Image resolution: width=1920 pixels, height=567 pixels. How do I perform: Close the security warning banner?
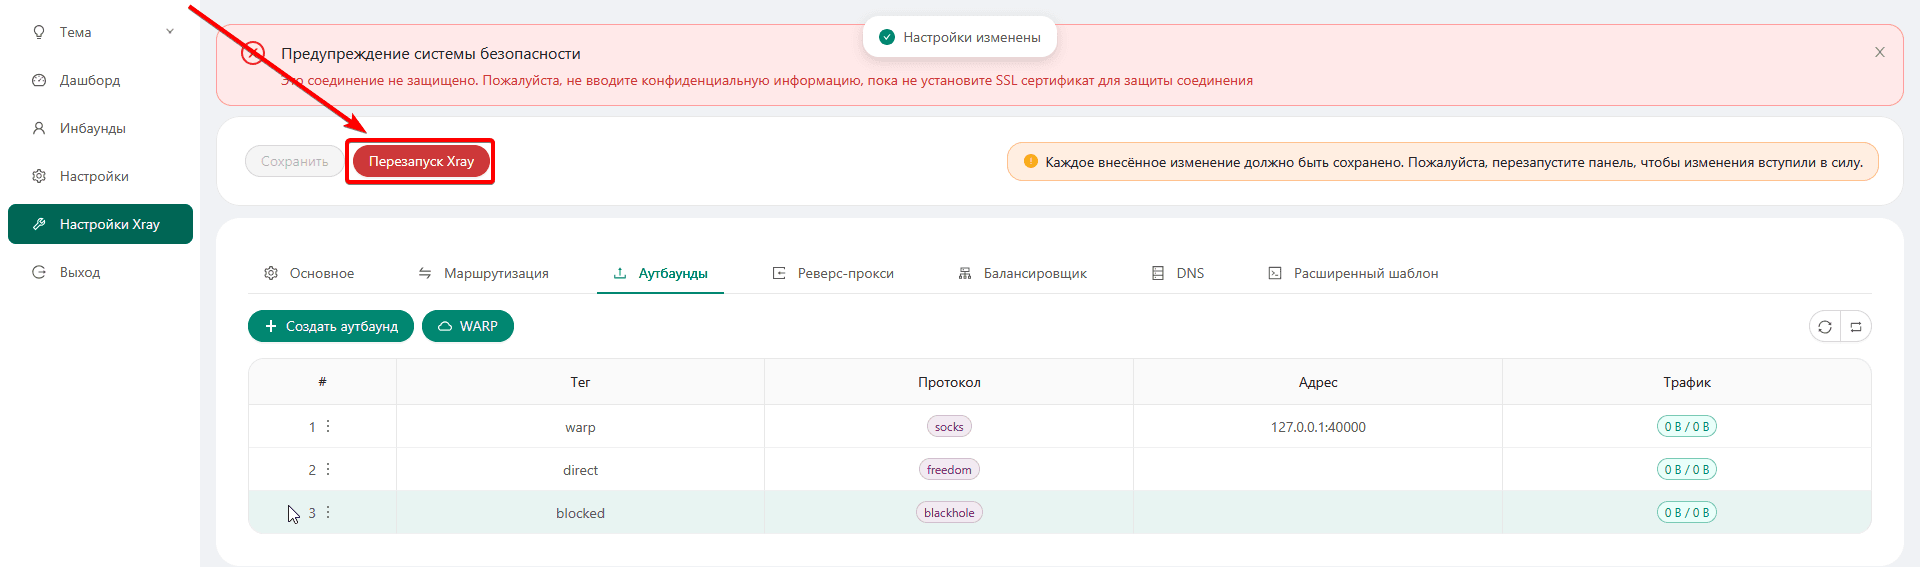click(x=1879, y=52)
